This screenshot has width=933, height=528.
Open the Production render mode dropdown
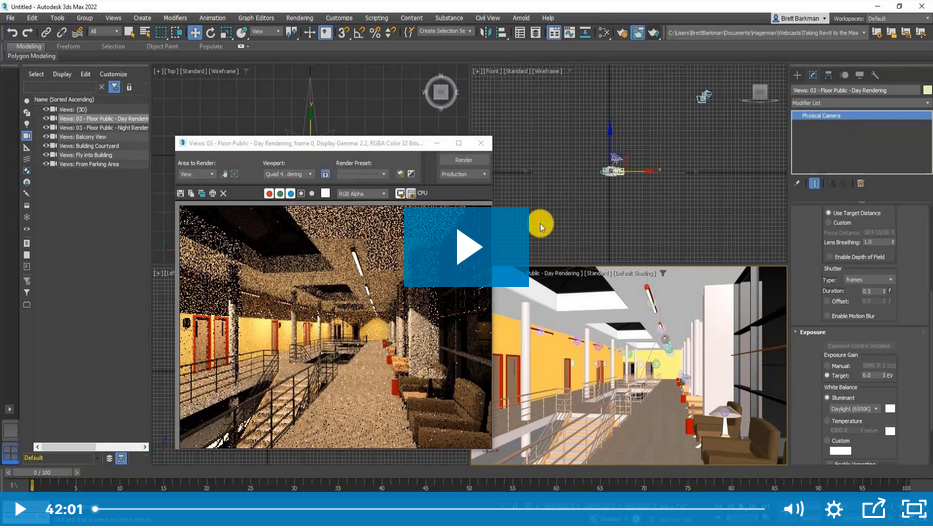click(x=464, y=174)
